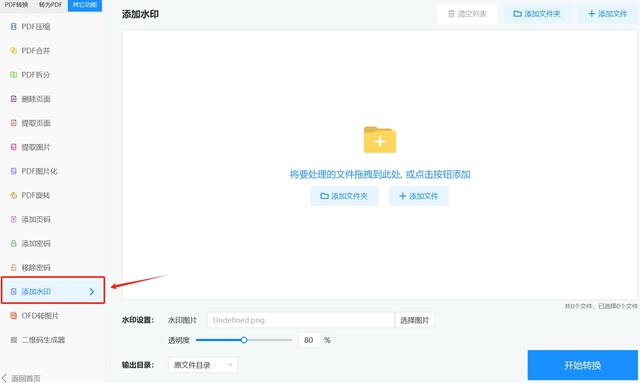Switch to the 转为PDF tab
The image size is (640, 383).
click(50, 5)
